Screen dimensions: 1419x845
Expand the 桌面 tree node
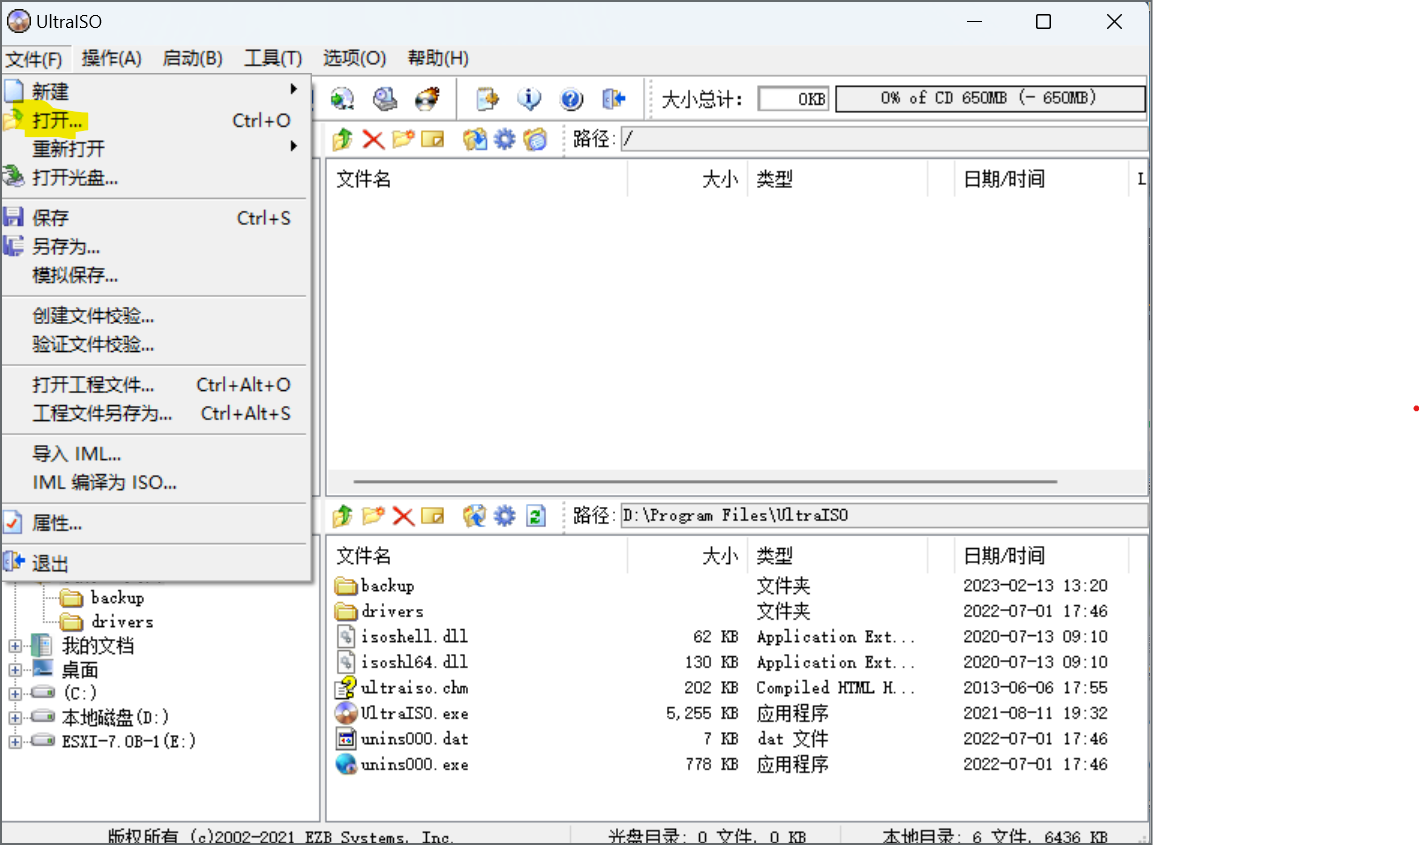click(x=15, y=670)
